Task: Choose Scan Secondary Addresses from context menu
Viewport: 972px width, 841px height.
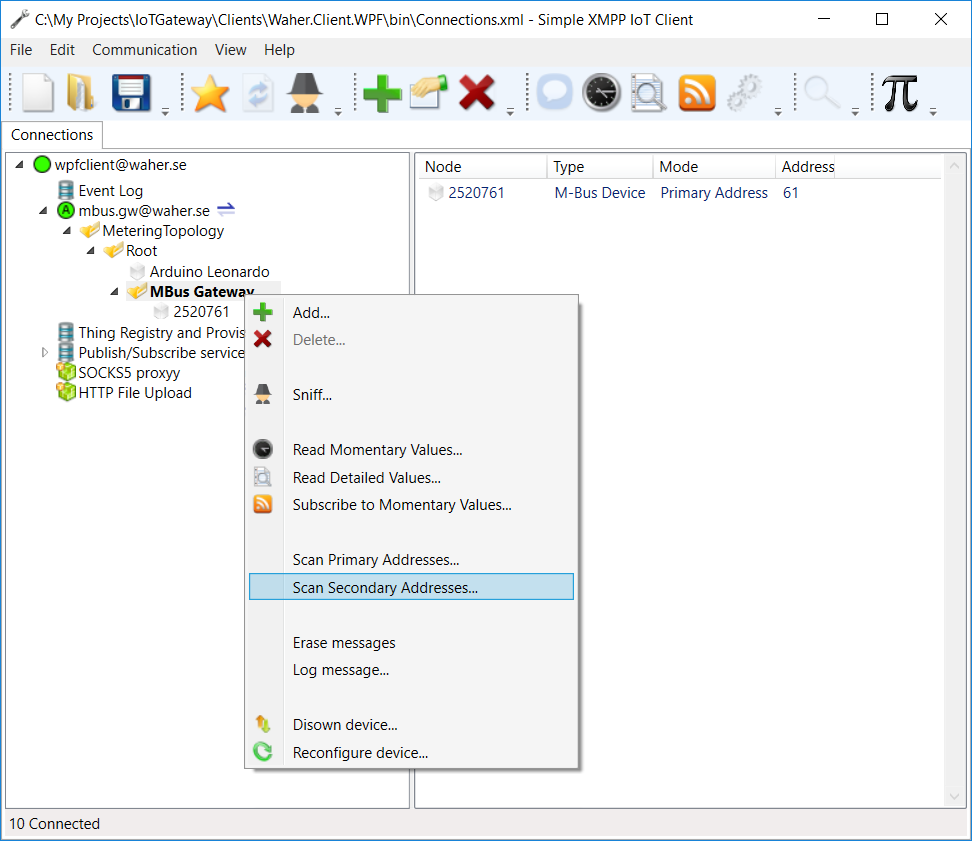Action: pos(385,588)
